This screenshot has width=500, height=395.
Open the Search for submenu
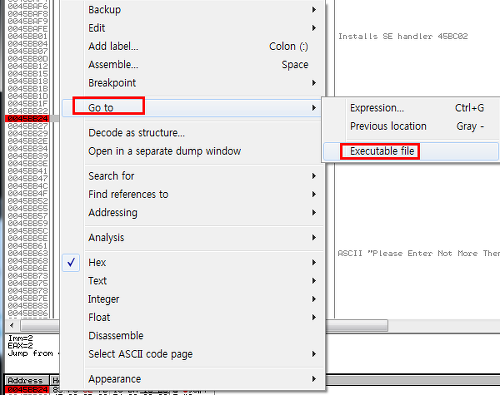(193, 176)
